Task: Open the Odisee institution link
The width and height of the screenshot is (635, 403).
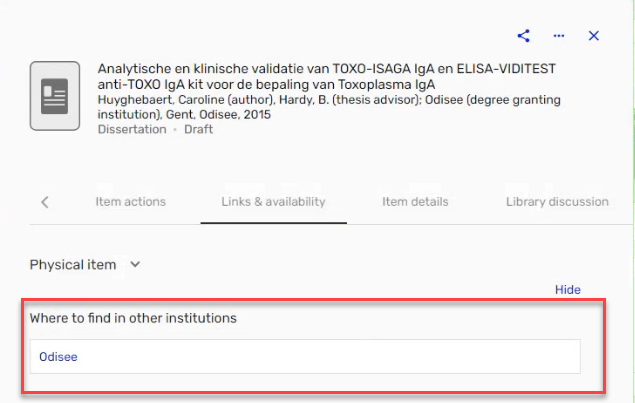Action: click(x=58, y=357)
